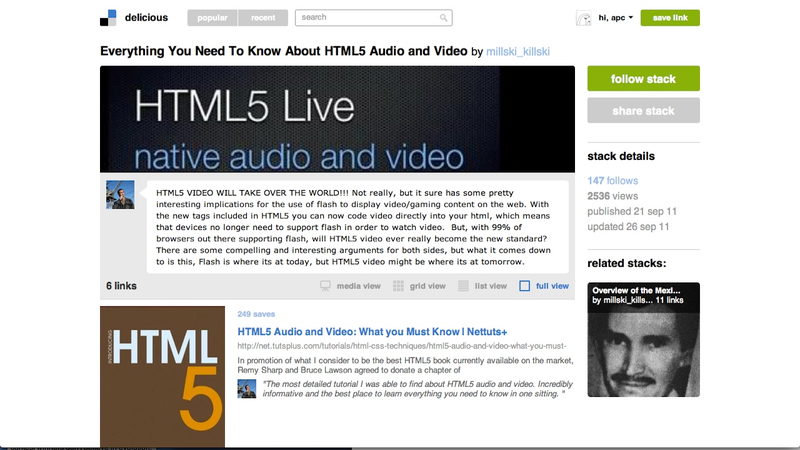Screen dimensions: 800x450
Task: Click the net.tutsplus.com URL text
Action: click(402, 346)
